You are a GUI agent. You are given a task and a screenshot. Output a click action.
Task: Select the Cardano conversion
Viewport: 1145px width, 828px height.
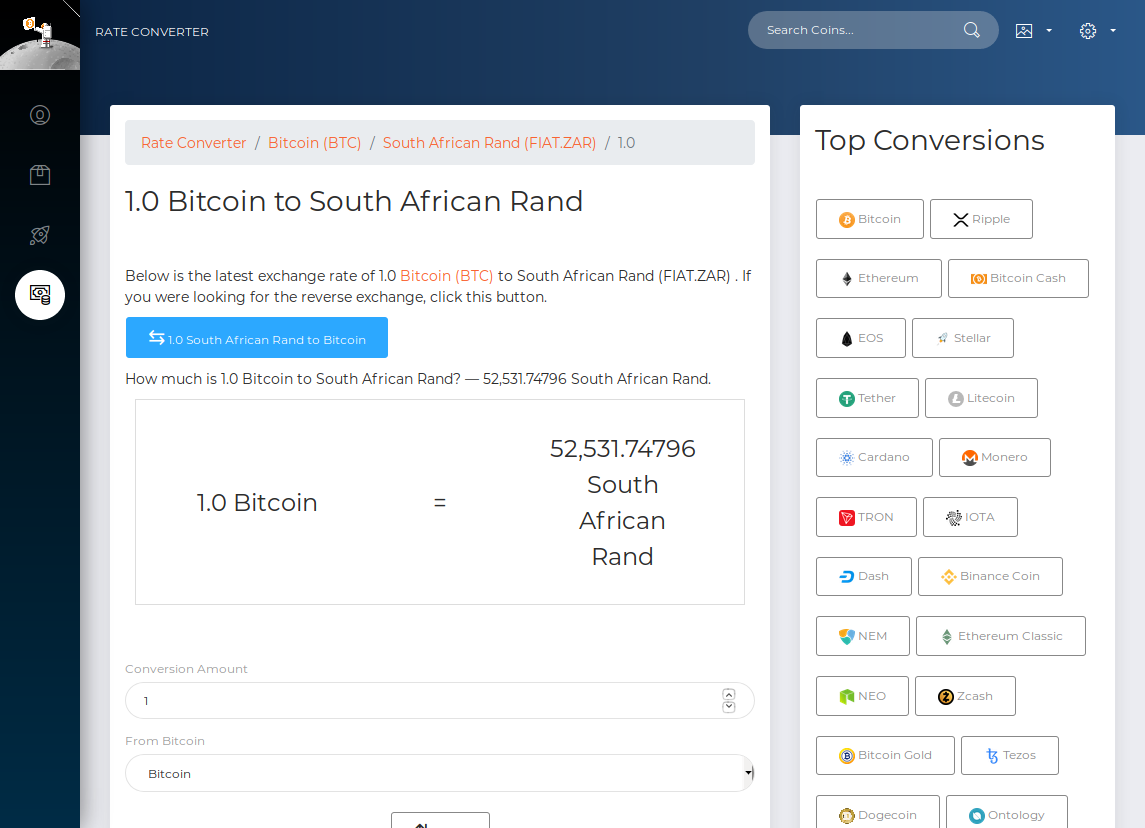[x=874, y=457]
